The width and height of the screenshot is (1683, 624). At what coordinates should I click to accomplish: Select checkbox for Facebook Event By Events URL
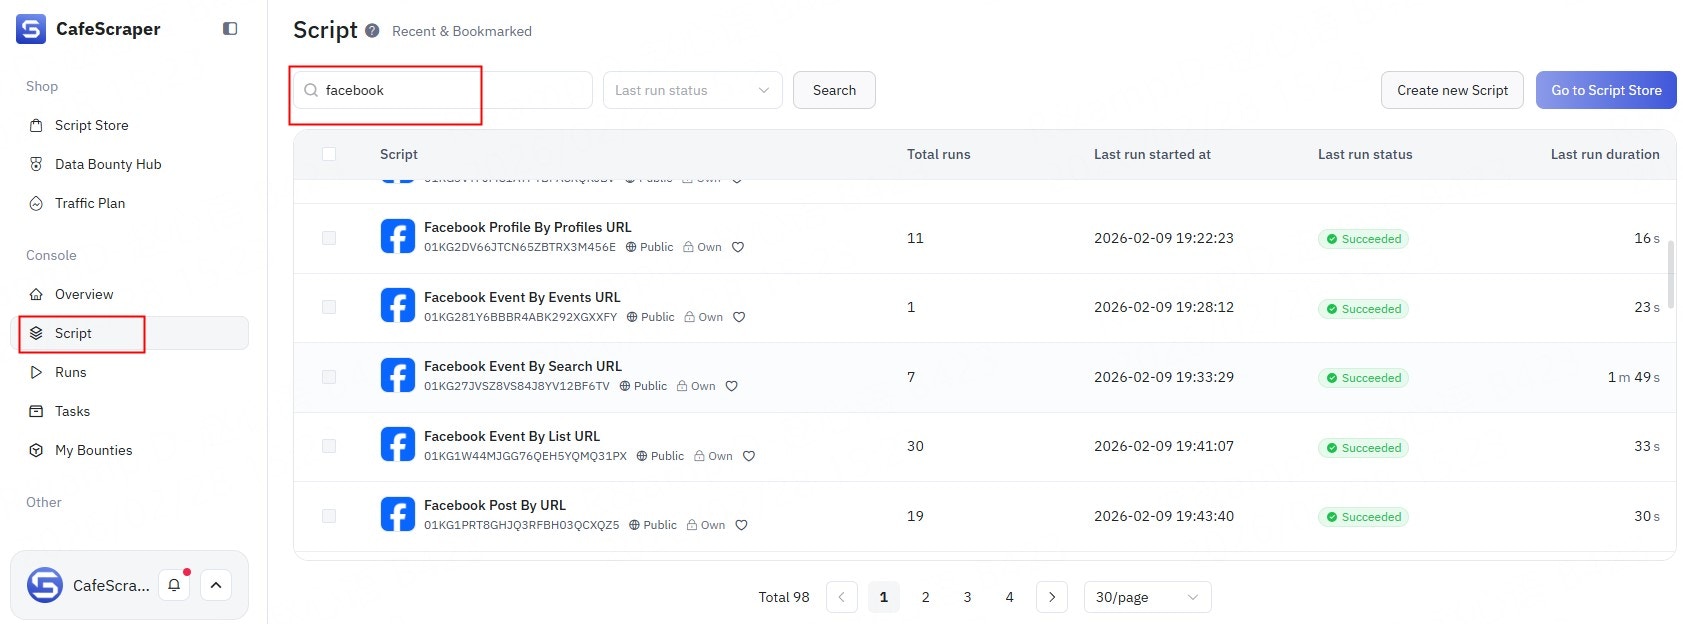(x=329, y=307)
